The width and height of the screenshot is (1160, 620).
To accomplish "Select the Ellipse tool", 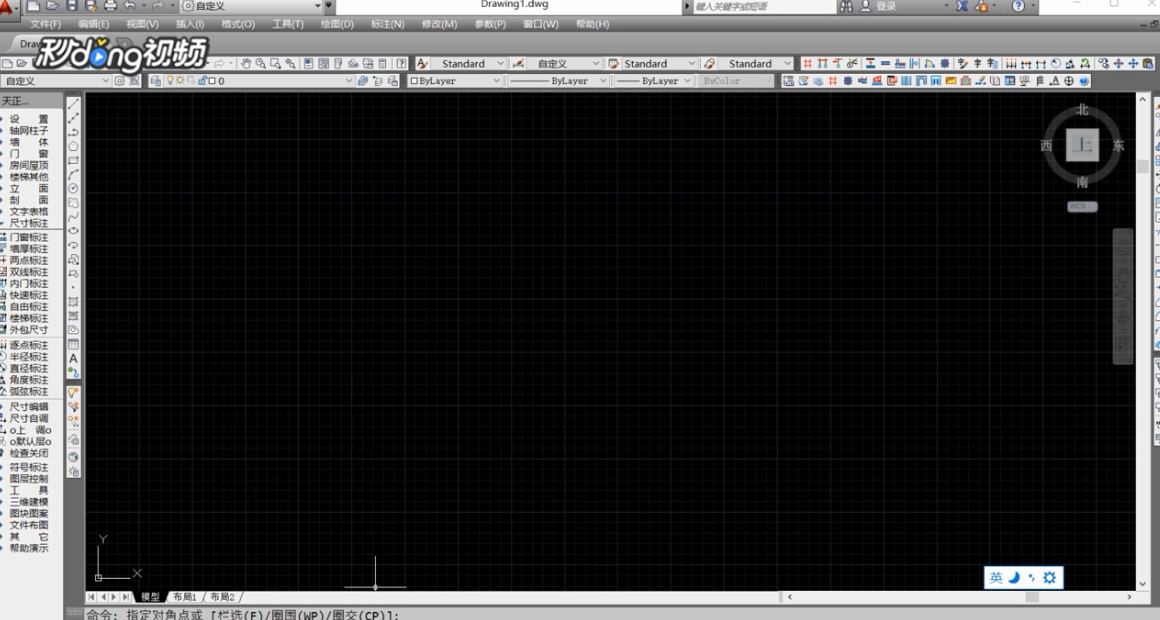I will 73,231.
